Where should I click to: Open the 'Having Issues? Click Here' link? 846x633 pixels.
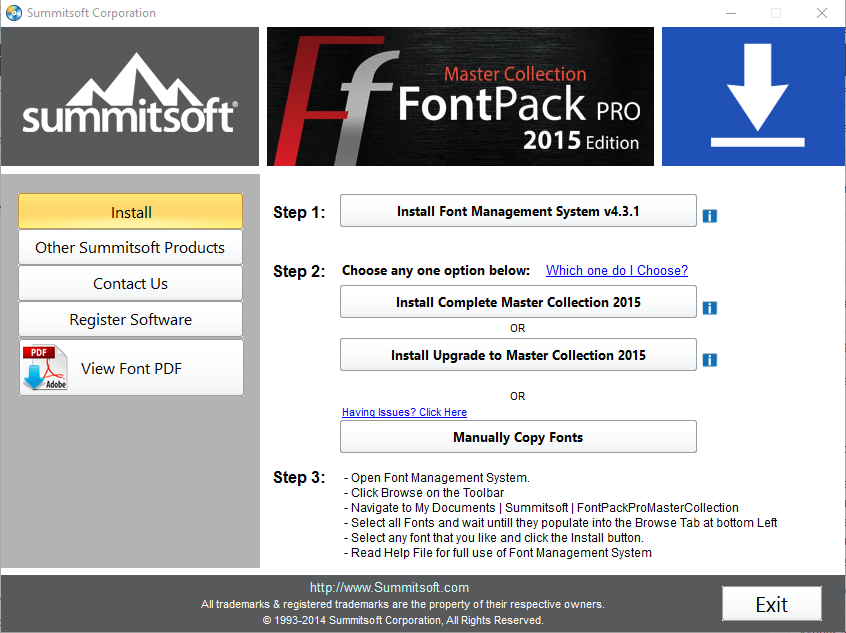click(x=404, y=412)
